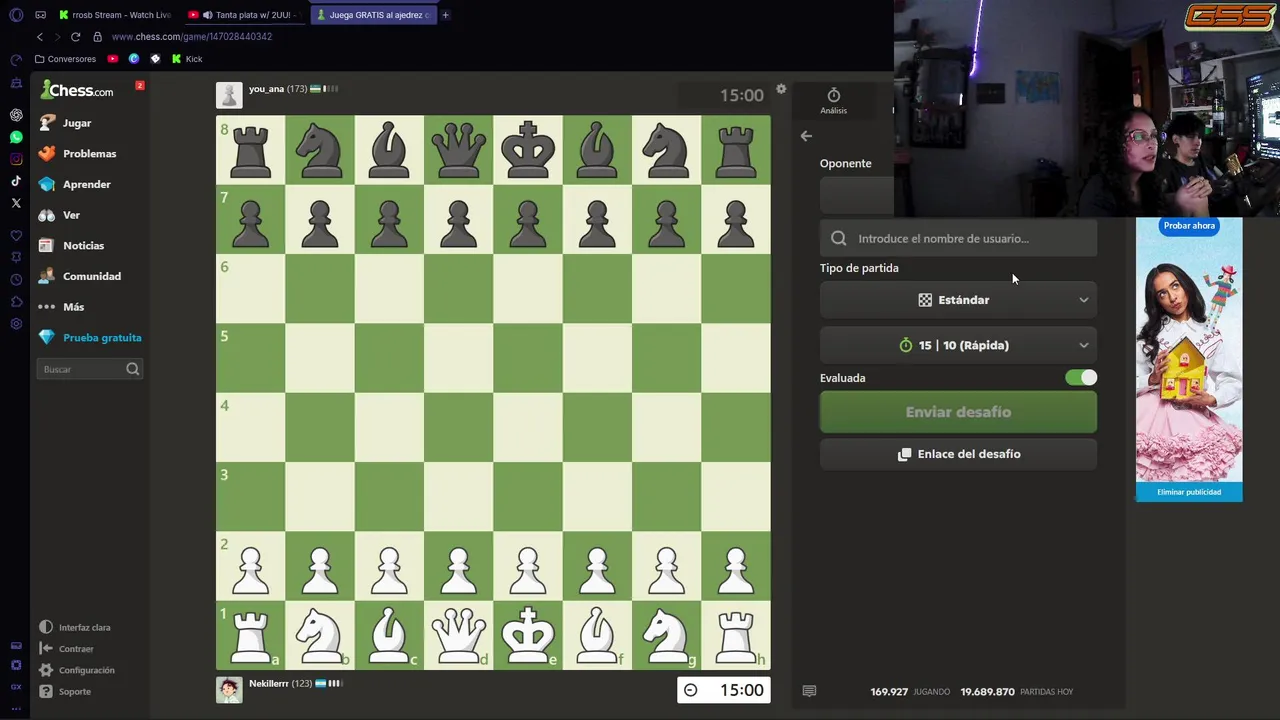Select the white knight on b1
The image size is (1280, 720).
(x=320, y=635)
